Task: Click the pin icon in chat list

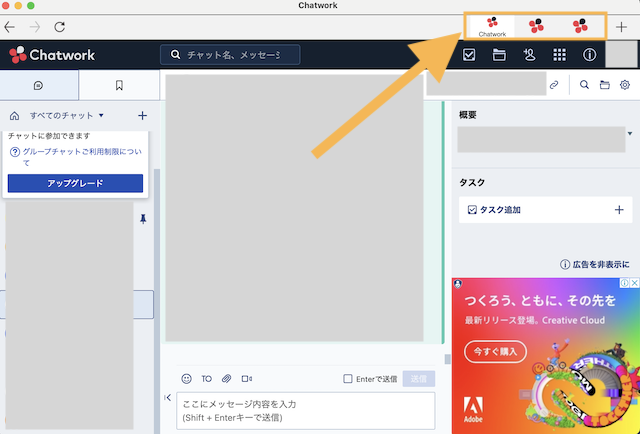Action: (x=143, y=219)
